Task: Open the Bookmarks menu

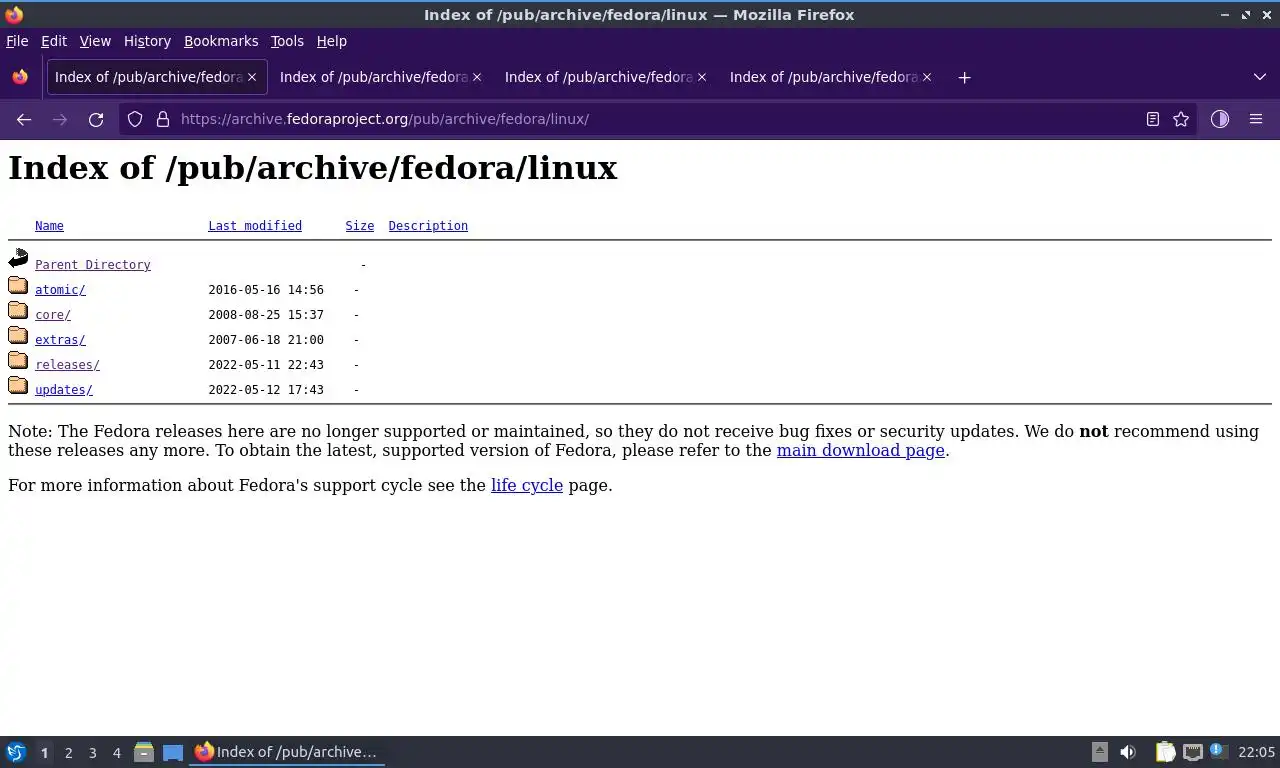Action: point(221,41)
